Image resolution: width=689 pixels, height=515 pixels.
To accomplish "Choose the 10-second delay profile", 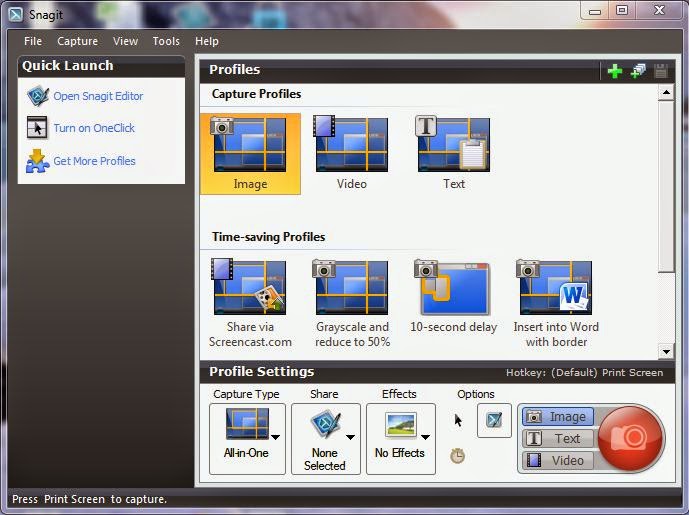I will 453,297.
